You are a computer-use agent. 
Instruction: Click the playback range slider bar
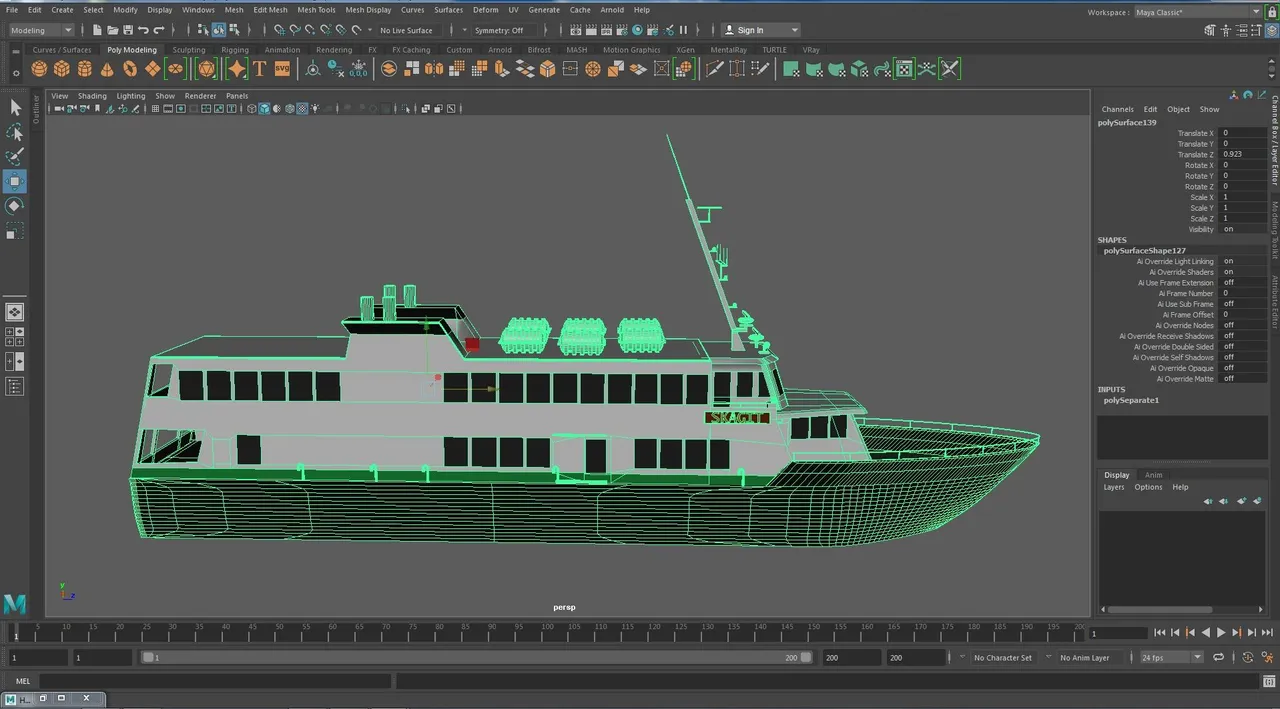coord(477,658)
